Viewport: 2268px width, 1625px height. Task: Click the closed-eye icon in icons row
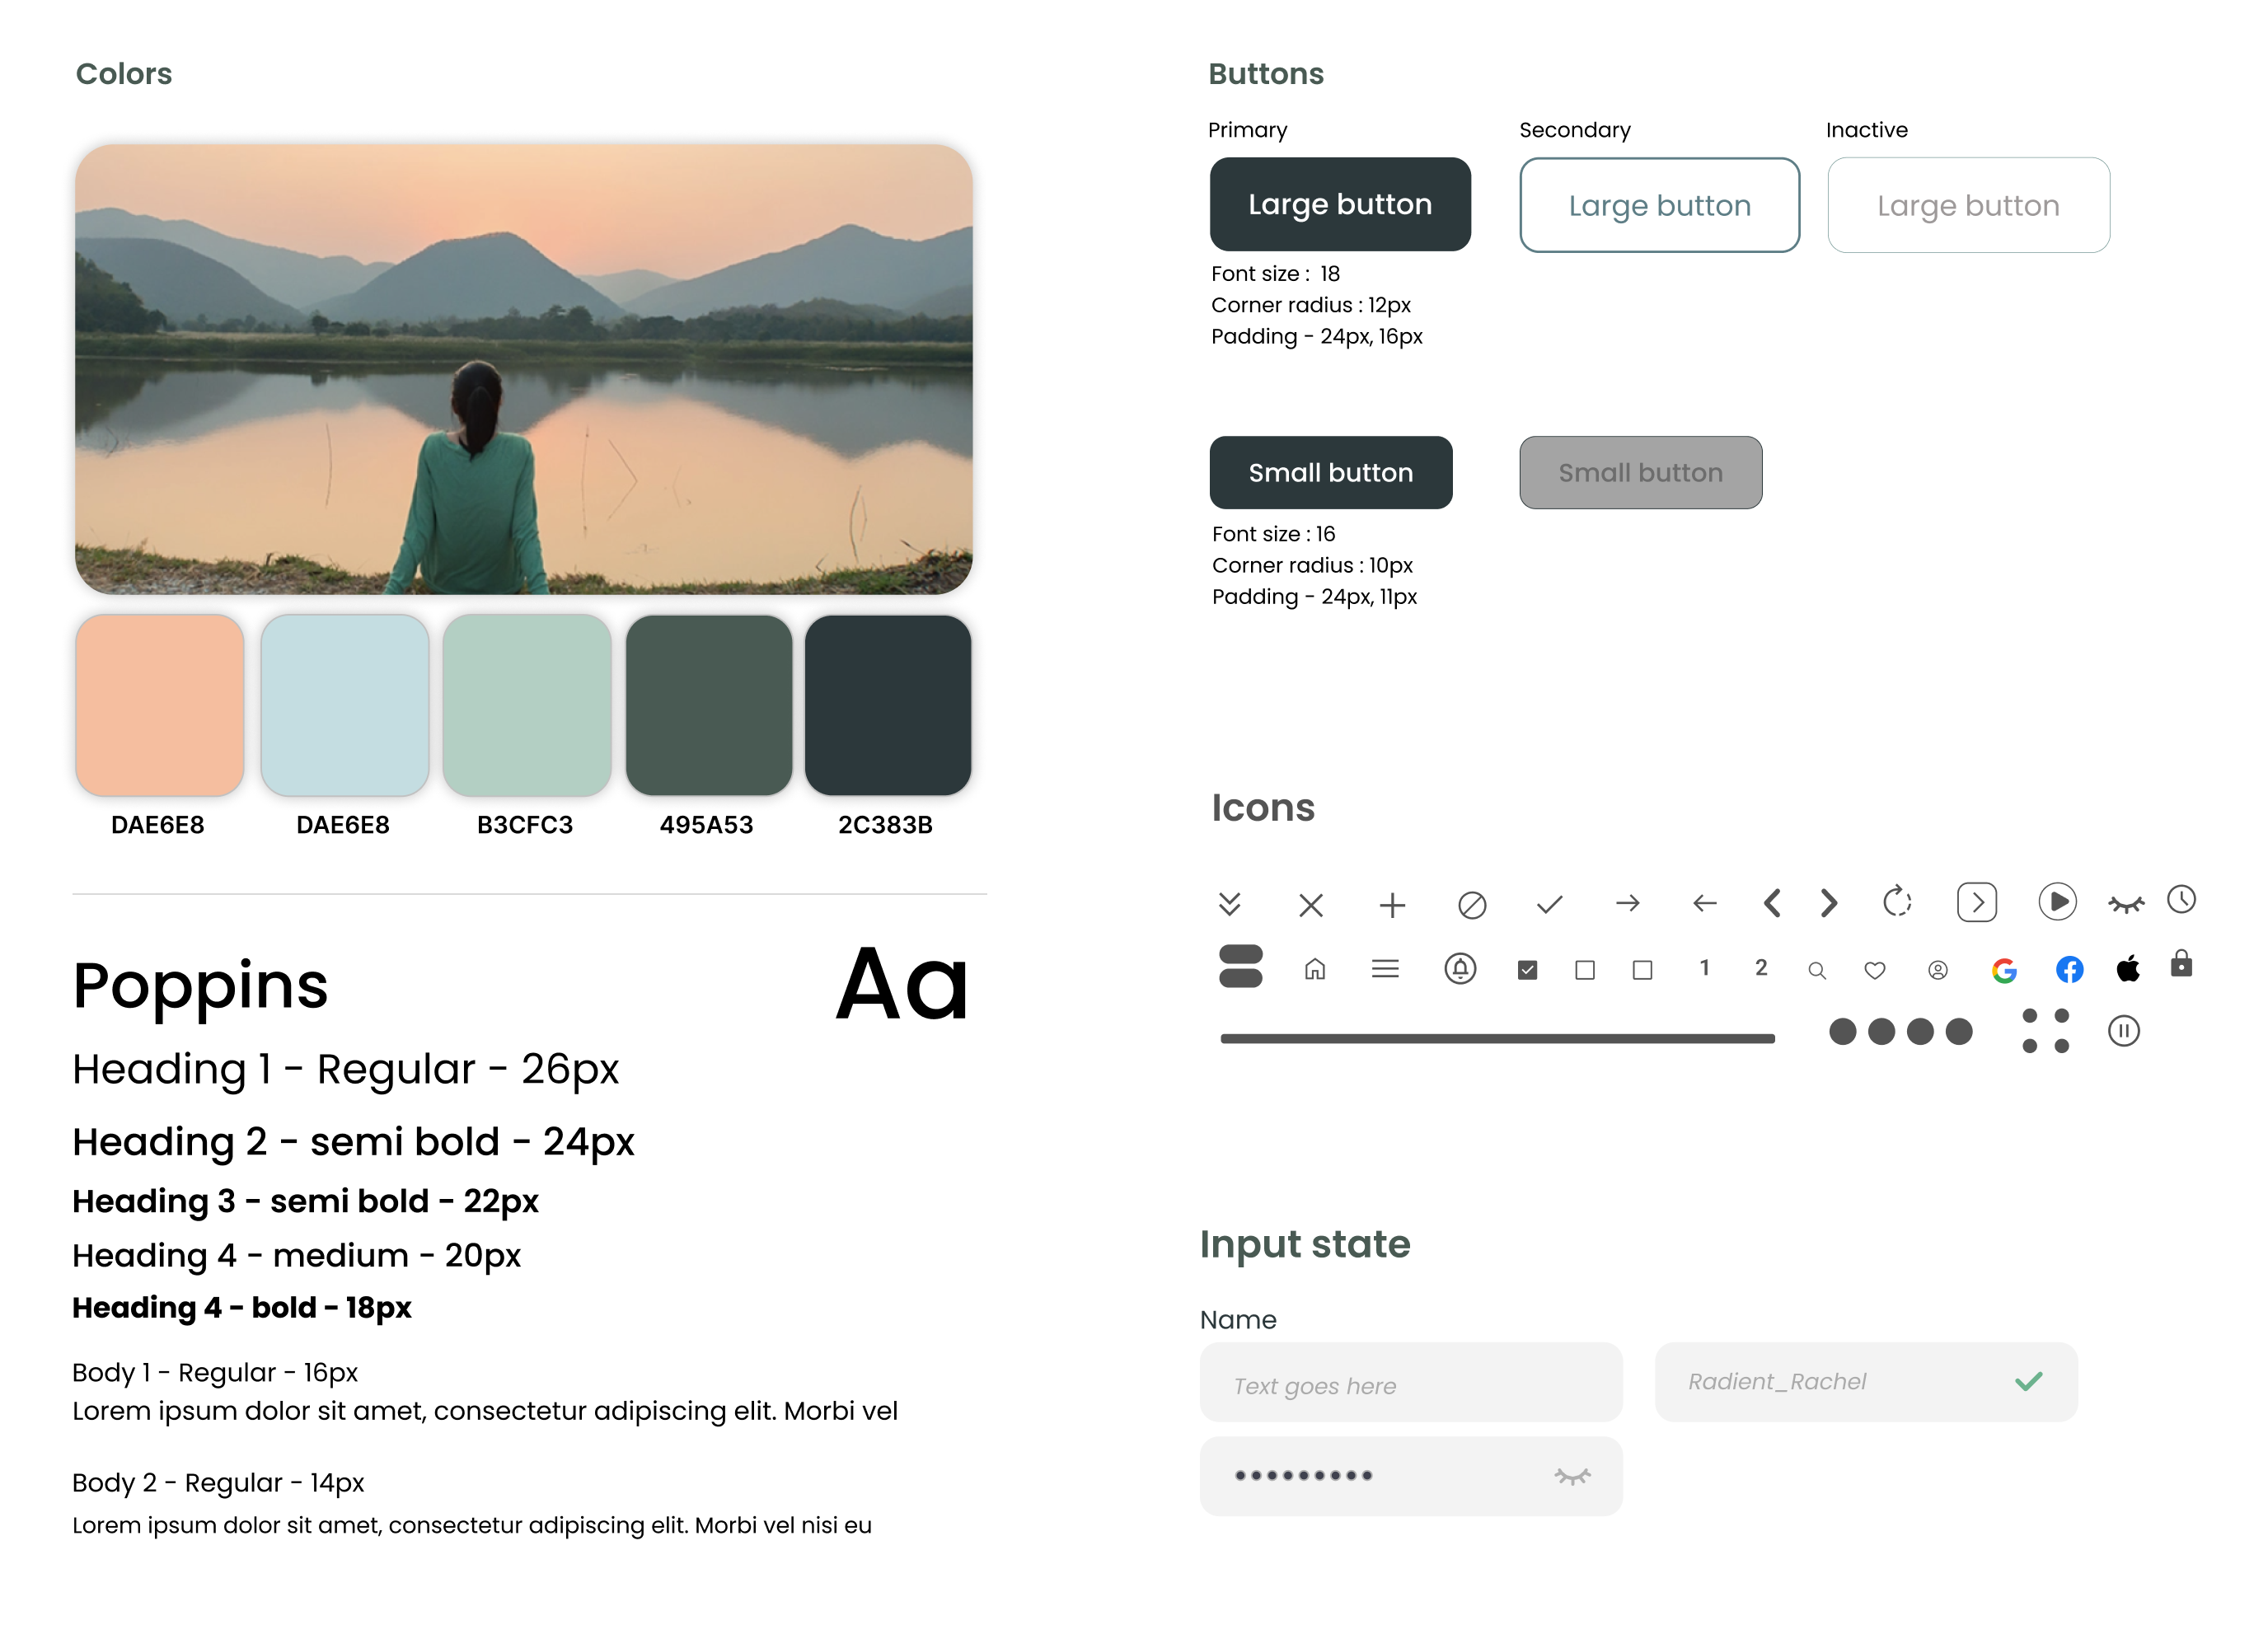[x=2126, y=904]
